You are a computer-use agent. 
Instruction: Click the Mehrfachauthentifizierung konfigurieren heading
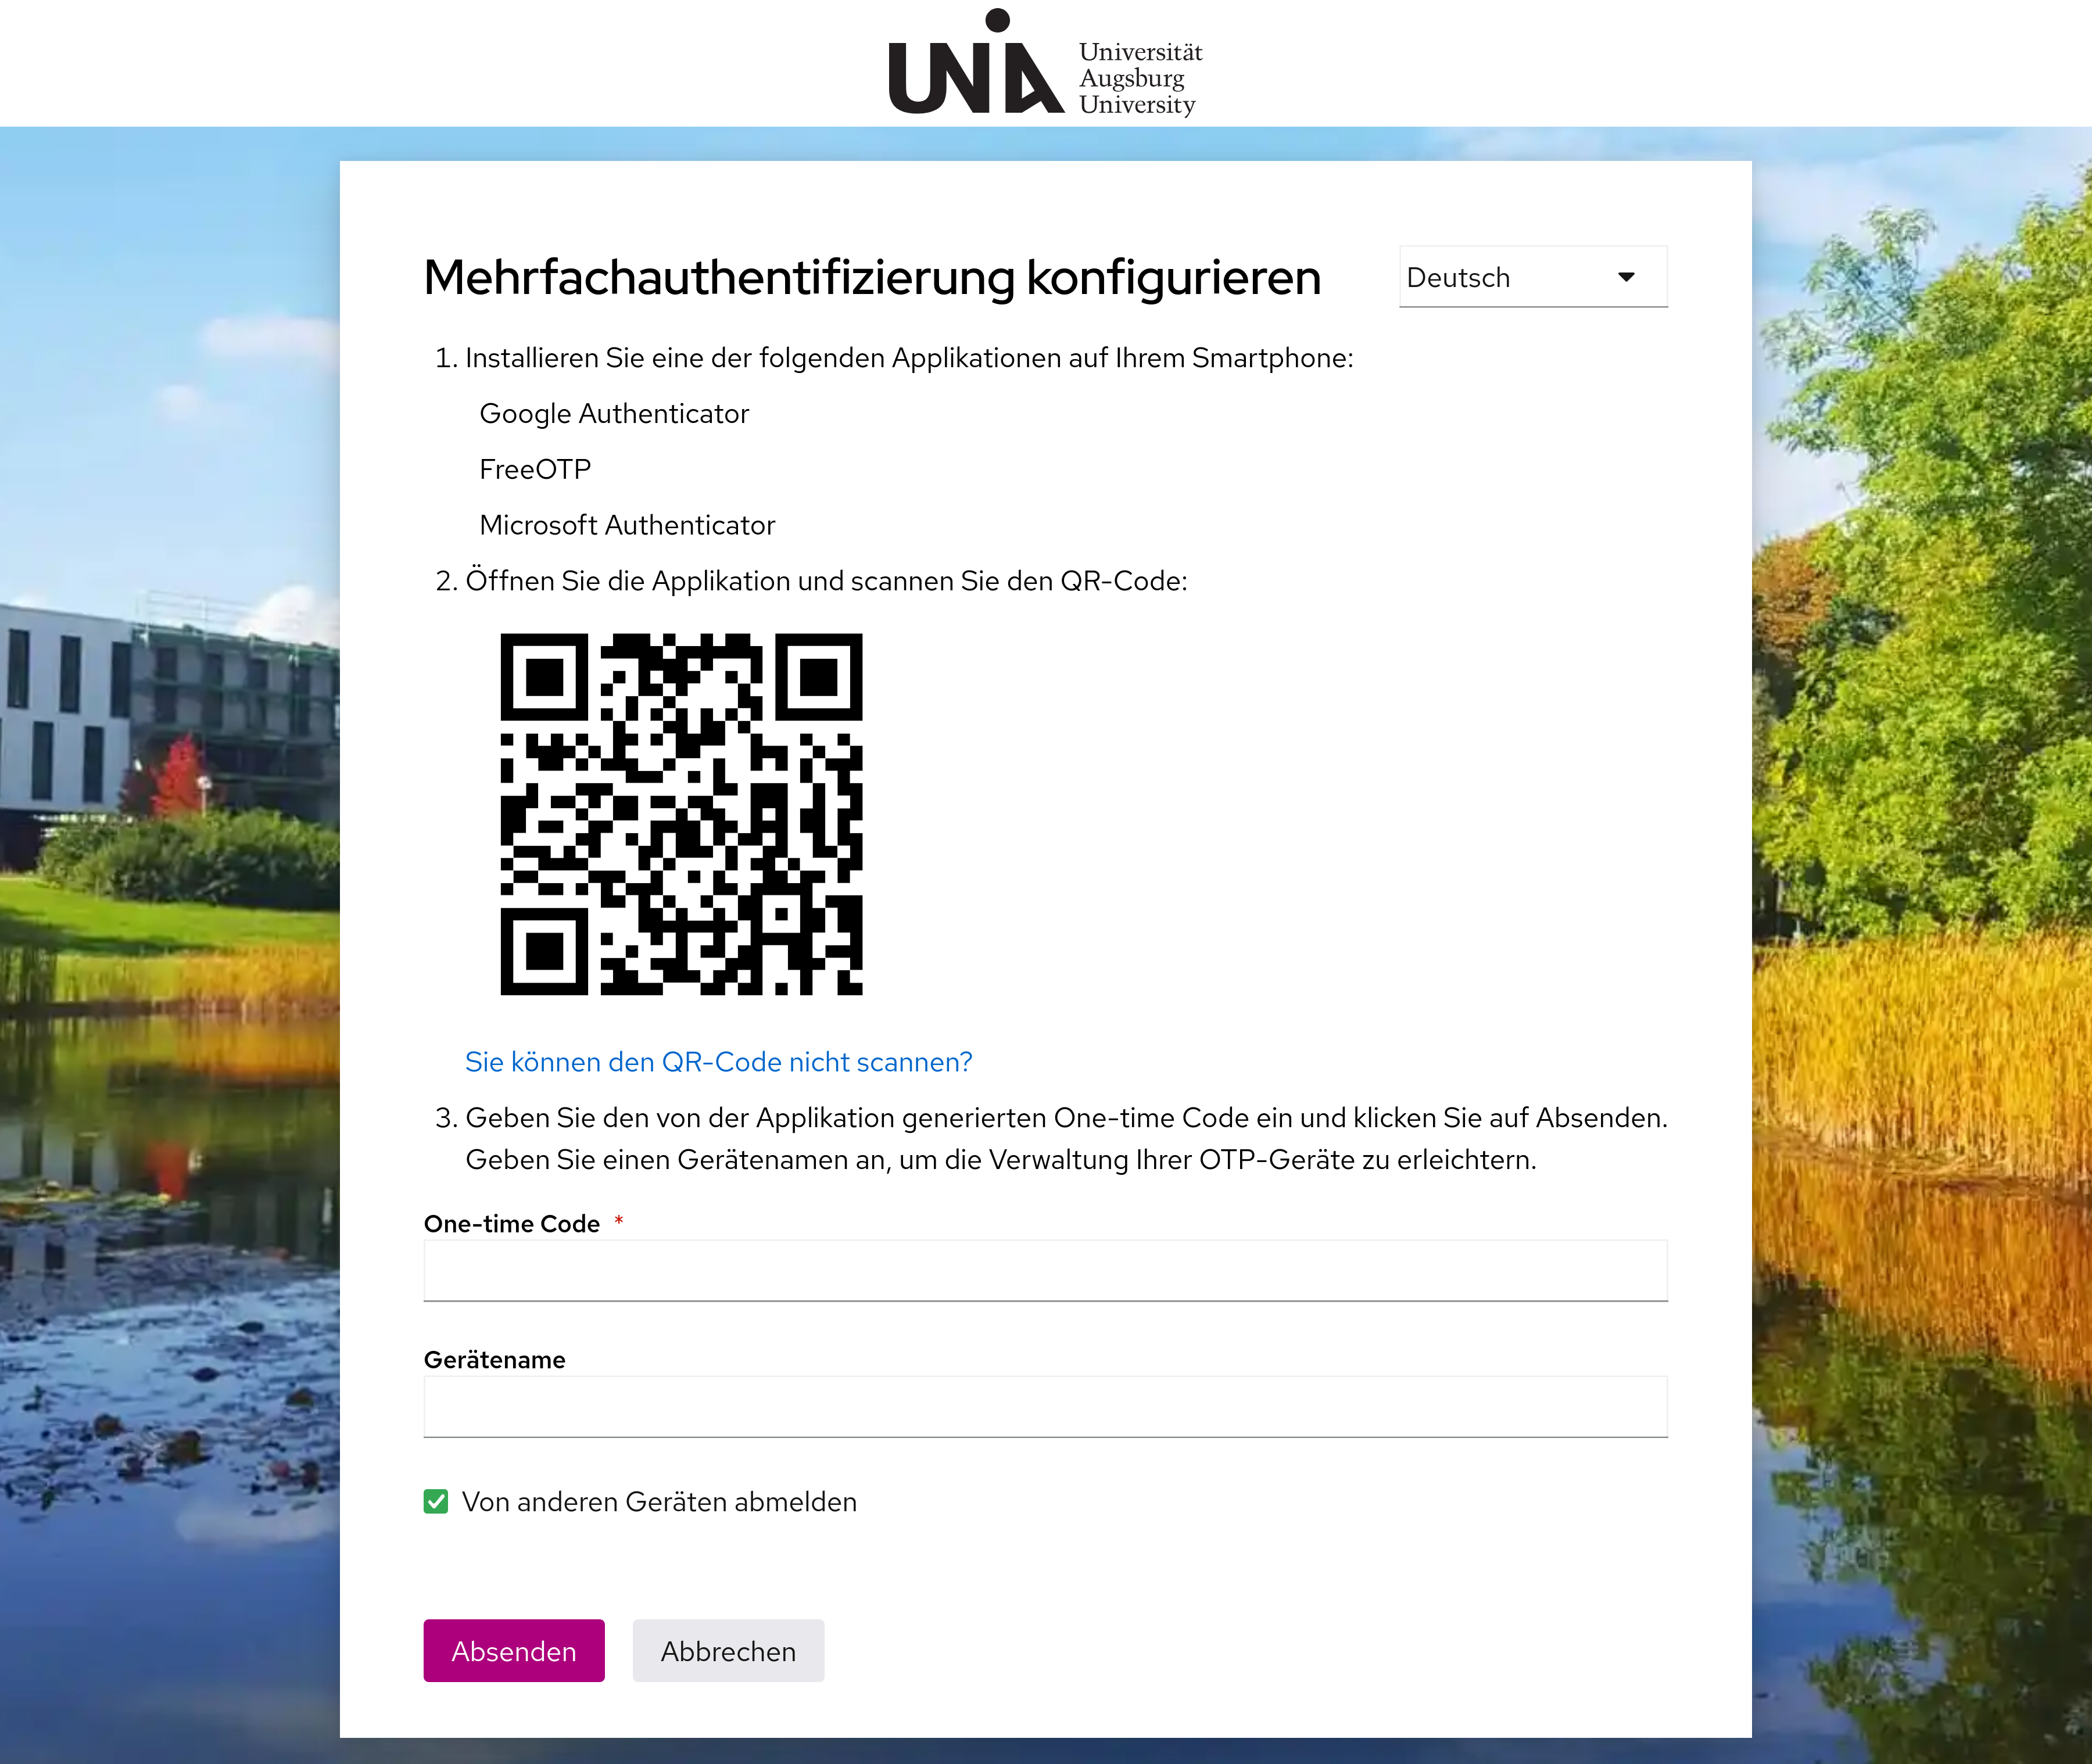click(x=872, y=278)
